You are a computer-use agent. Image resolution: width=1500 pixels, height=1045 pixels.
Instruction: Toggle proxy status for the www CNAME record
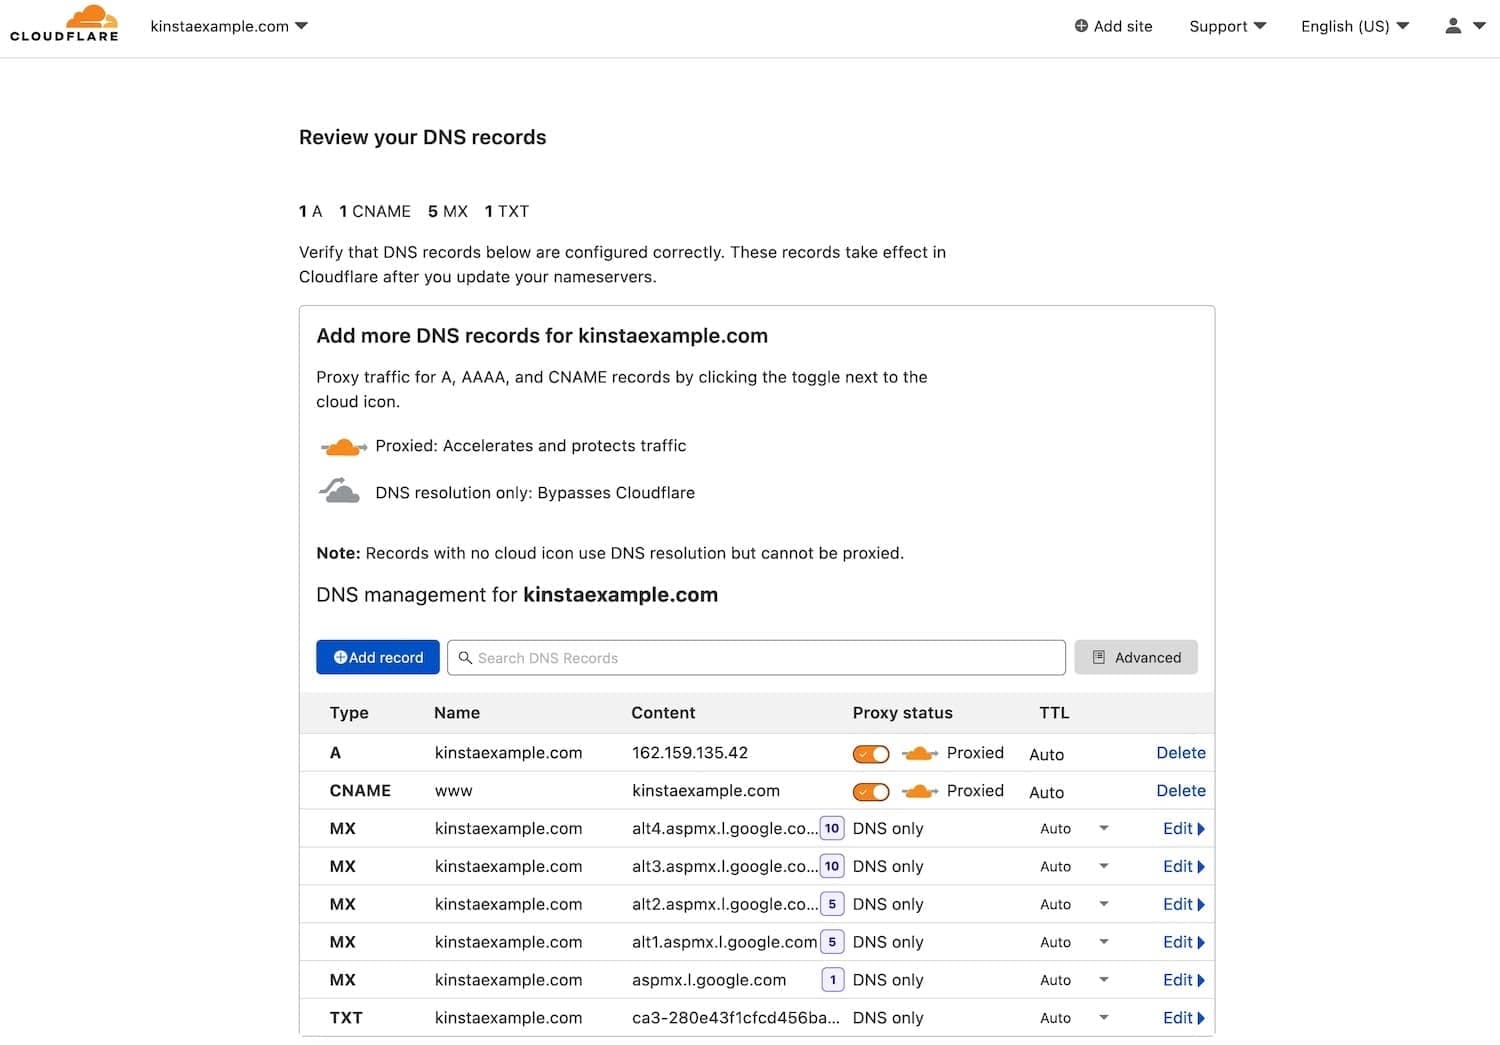coord(870,791)
